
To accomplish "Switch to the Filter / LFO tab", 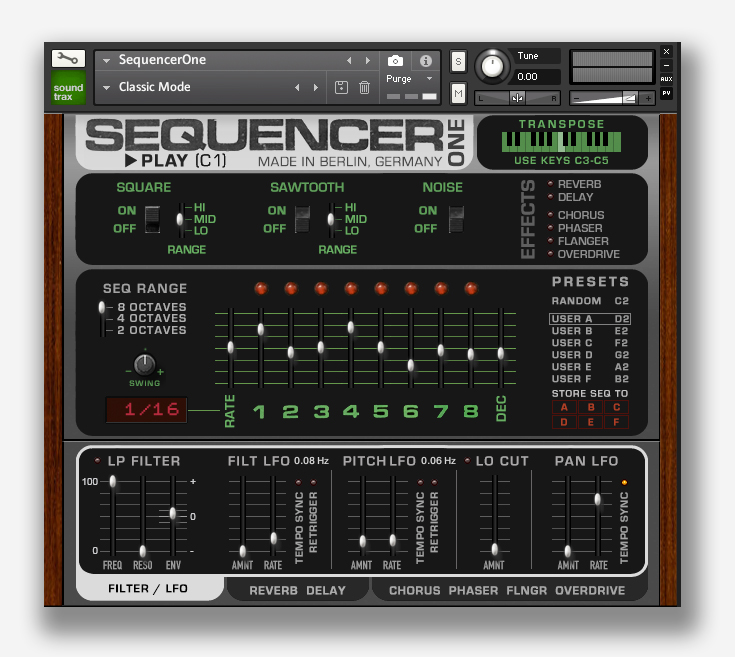I will coord(148,589).
